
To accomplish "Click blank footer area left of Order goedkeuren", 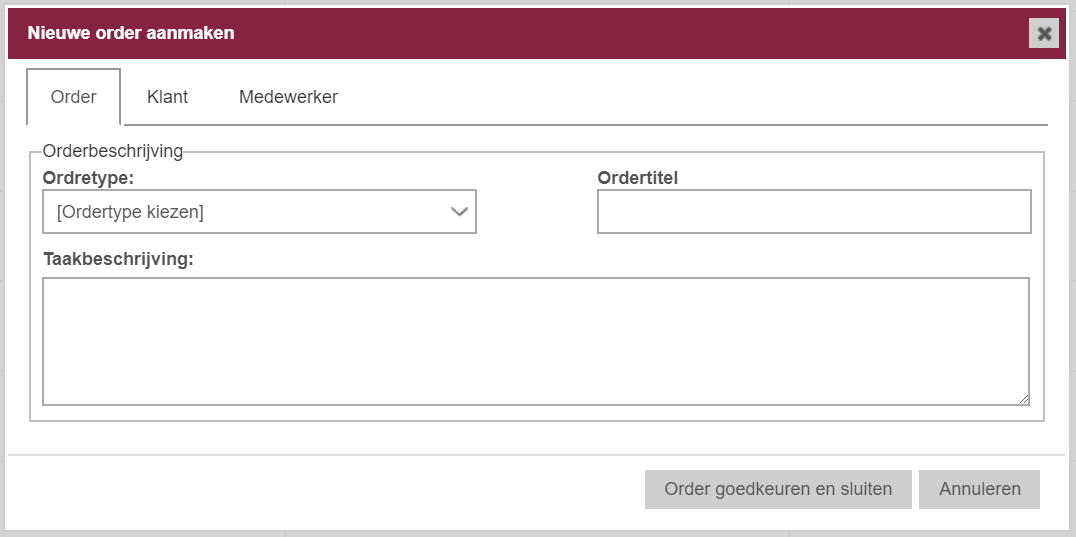I will pyautogui.click(x=323, y=489).
